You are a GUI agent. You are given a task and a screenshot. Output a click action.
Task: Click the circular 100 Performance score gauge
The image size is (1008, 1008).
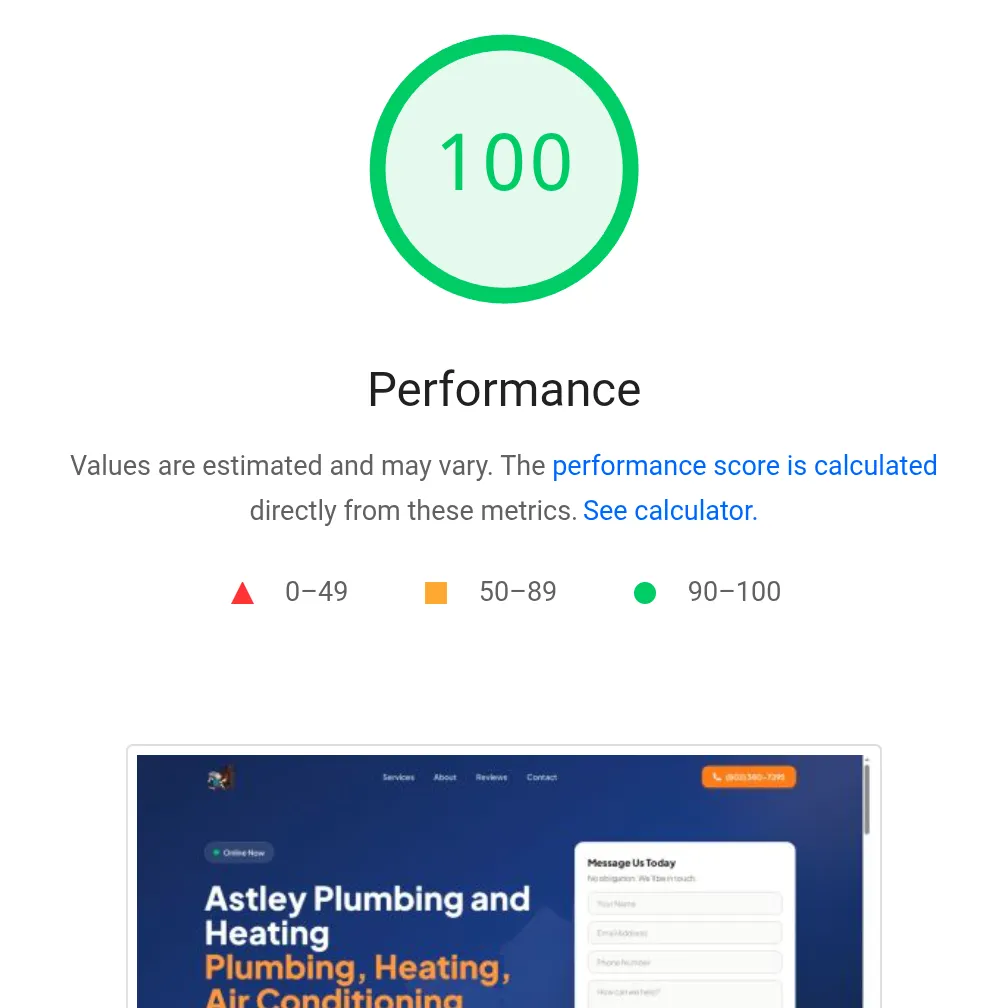pos(504,167)
